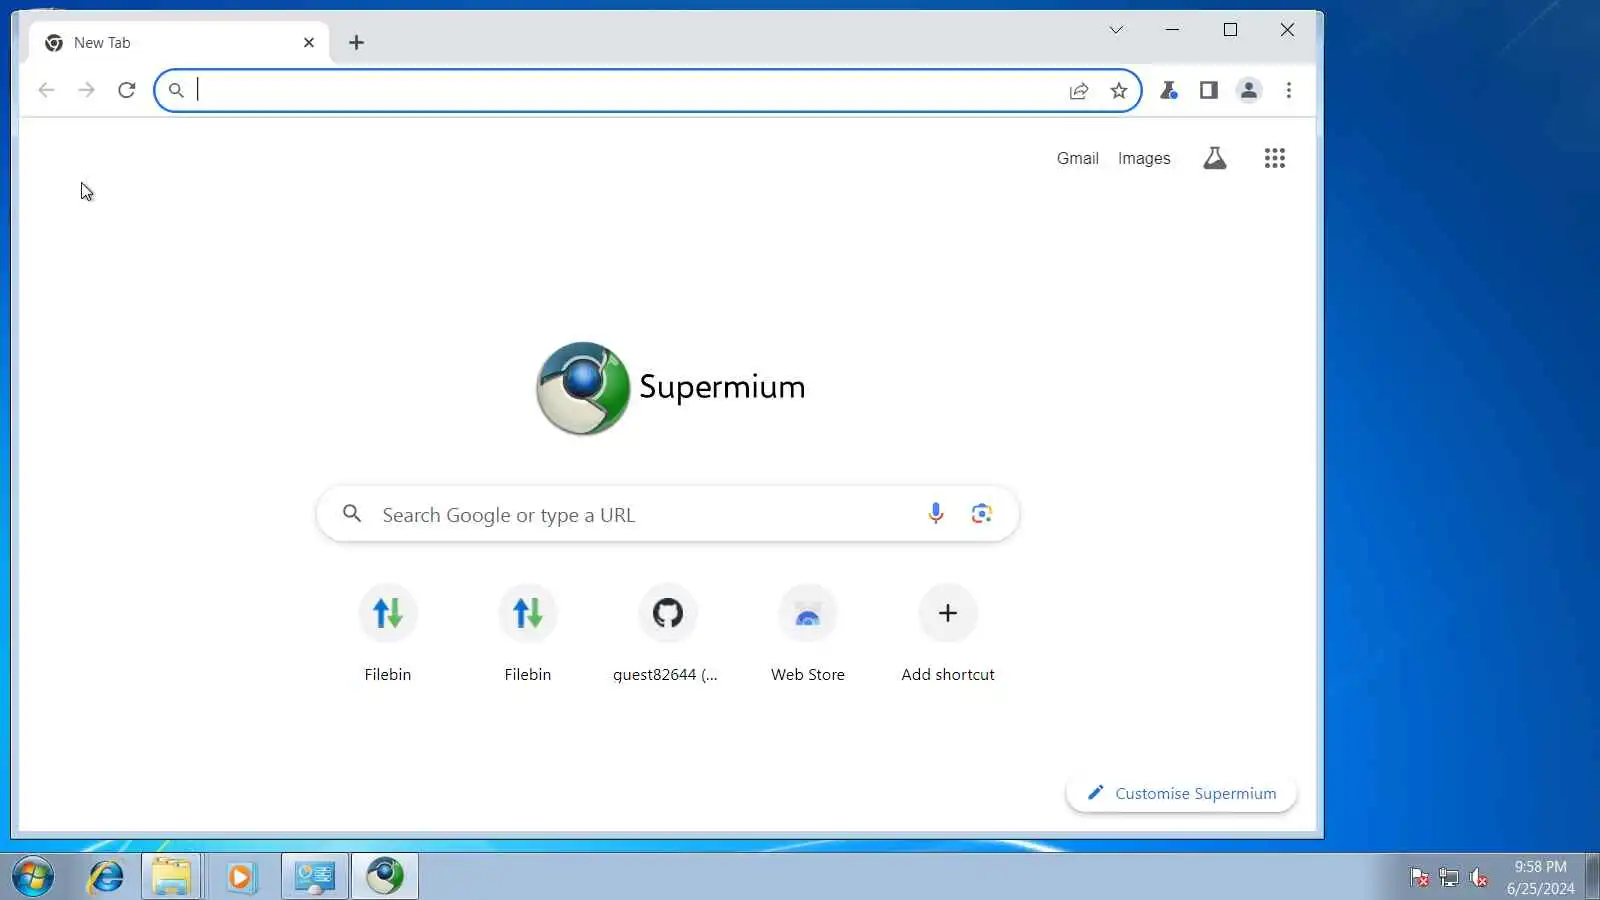Viewport: 1600px width, 900px height.
Task: Reload the current page
Action: point(126,90)
